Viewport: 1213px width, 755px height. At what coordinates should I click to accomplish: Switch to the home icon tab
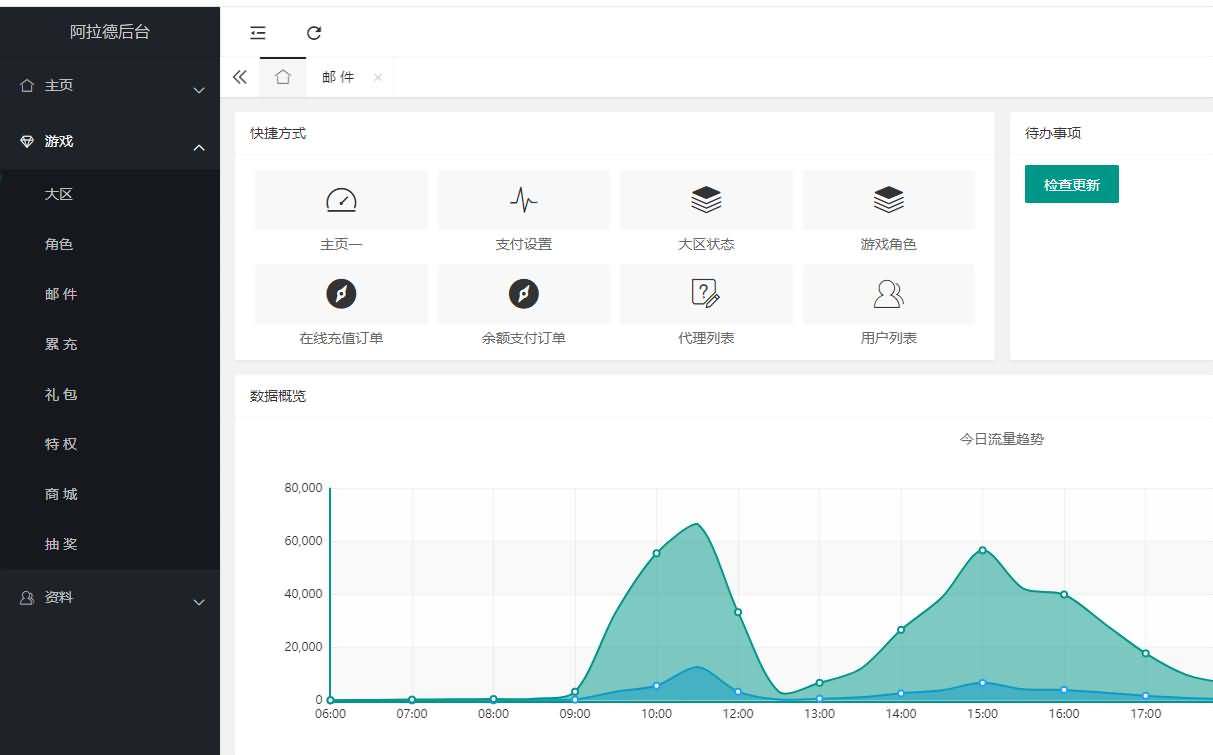coord(283,77)
